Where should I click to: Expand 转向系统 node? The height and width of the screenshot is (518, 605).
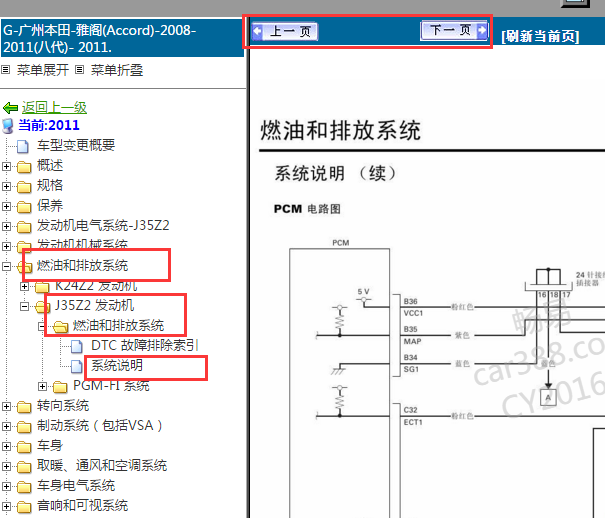point(6,406)
